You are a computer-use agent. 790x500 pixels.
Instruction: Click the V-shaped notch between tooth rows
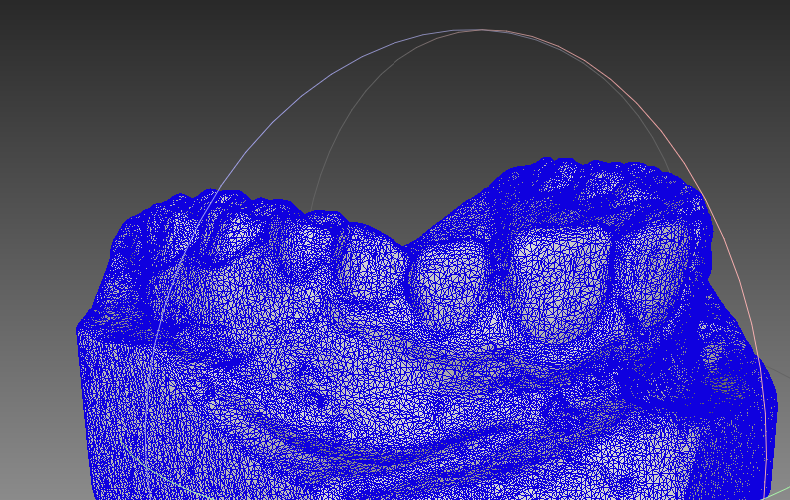pos(405,243)
